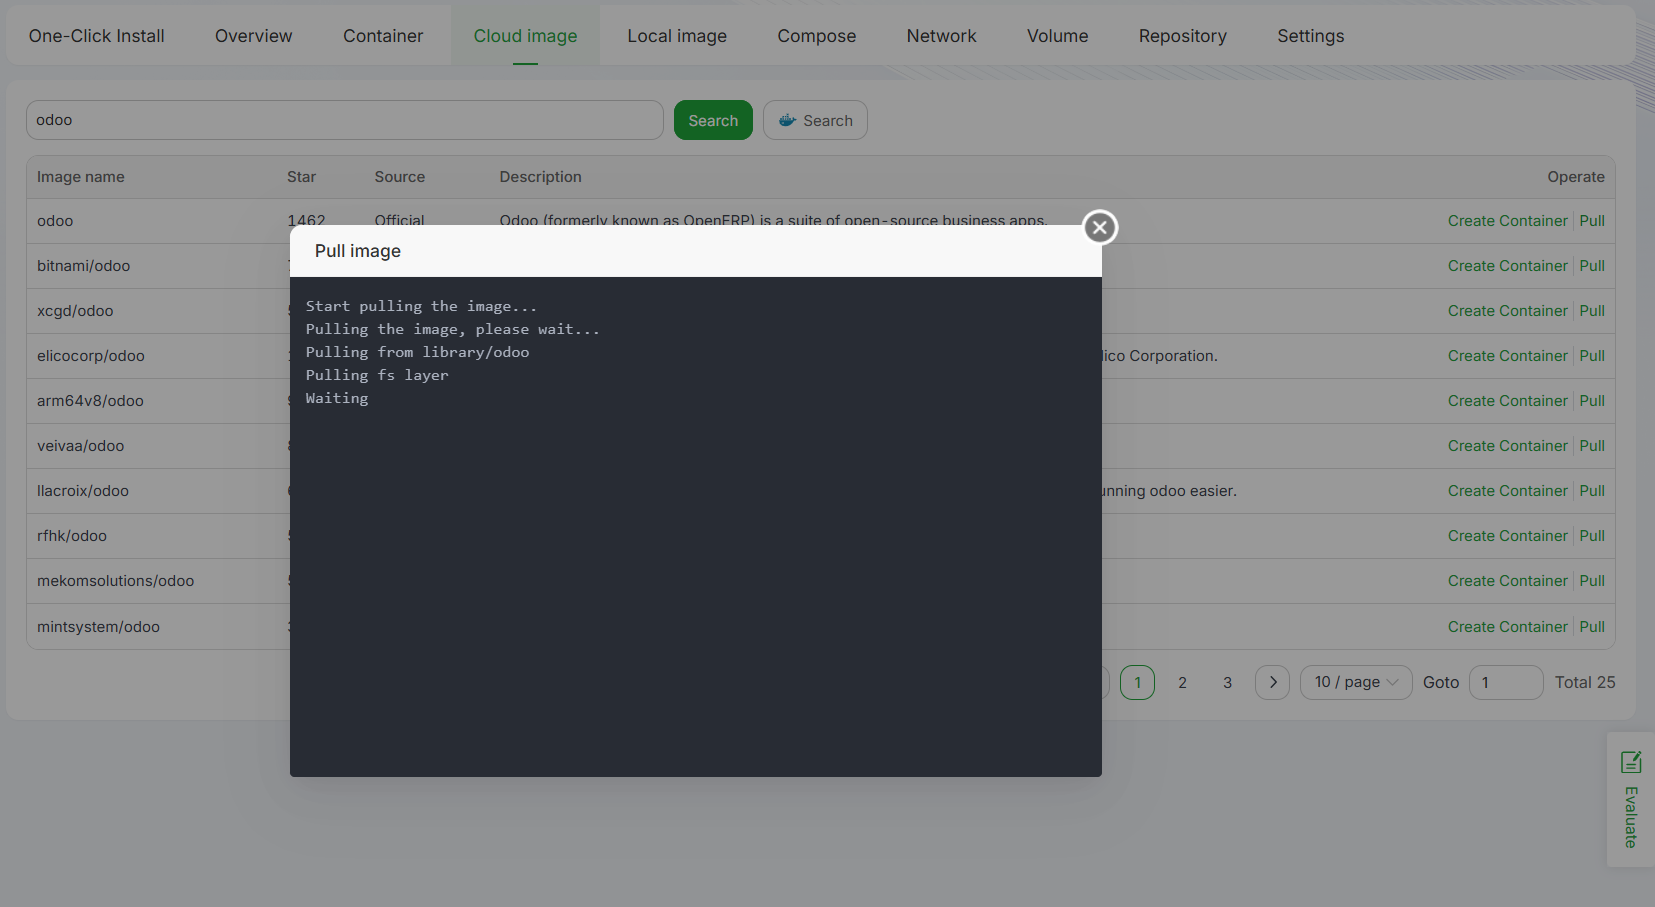1655x907 pixels.
Task: Jump to page 3 of results
Action: (1227, 682)
